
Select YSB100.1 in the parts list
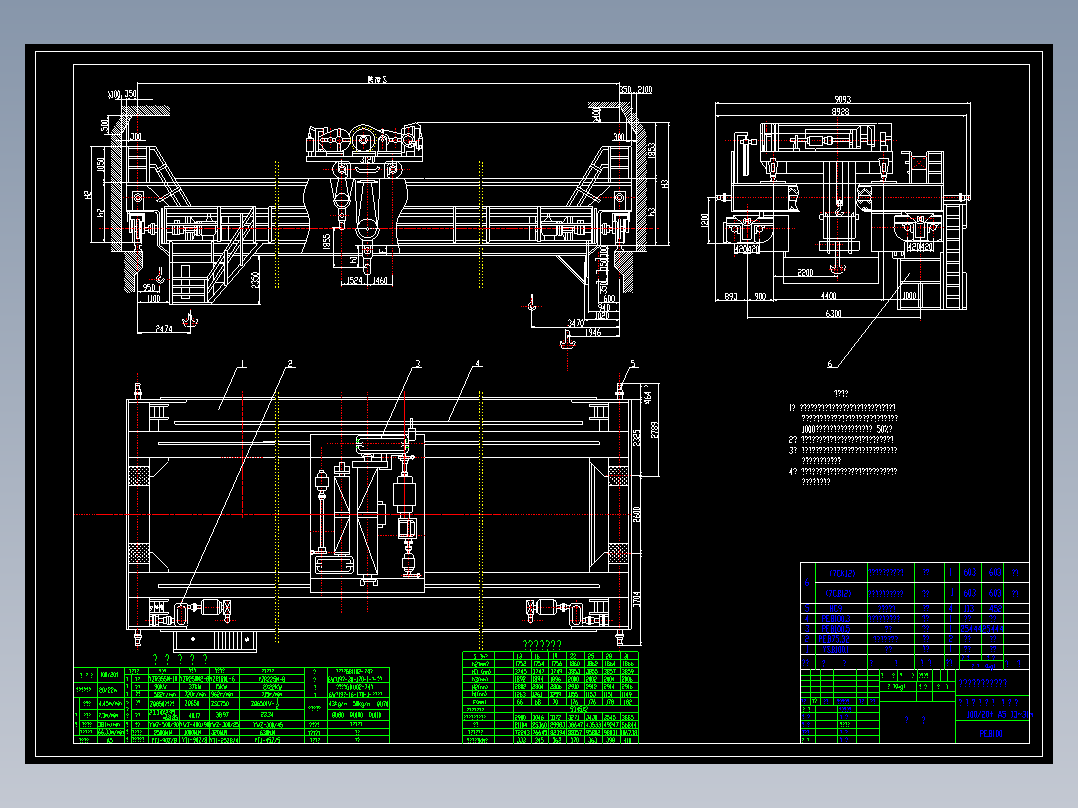835,649
